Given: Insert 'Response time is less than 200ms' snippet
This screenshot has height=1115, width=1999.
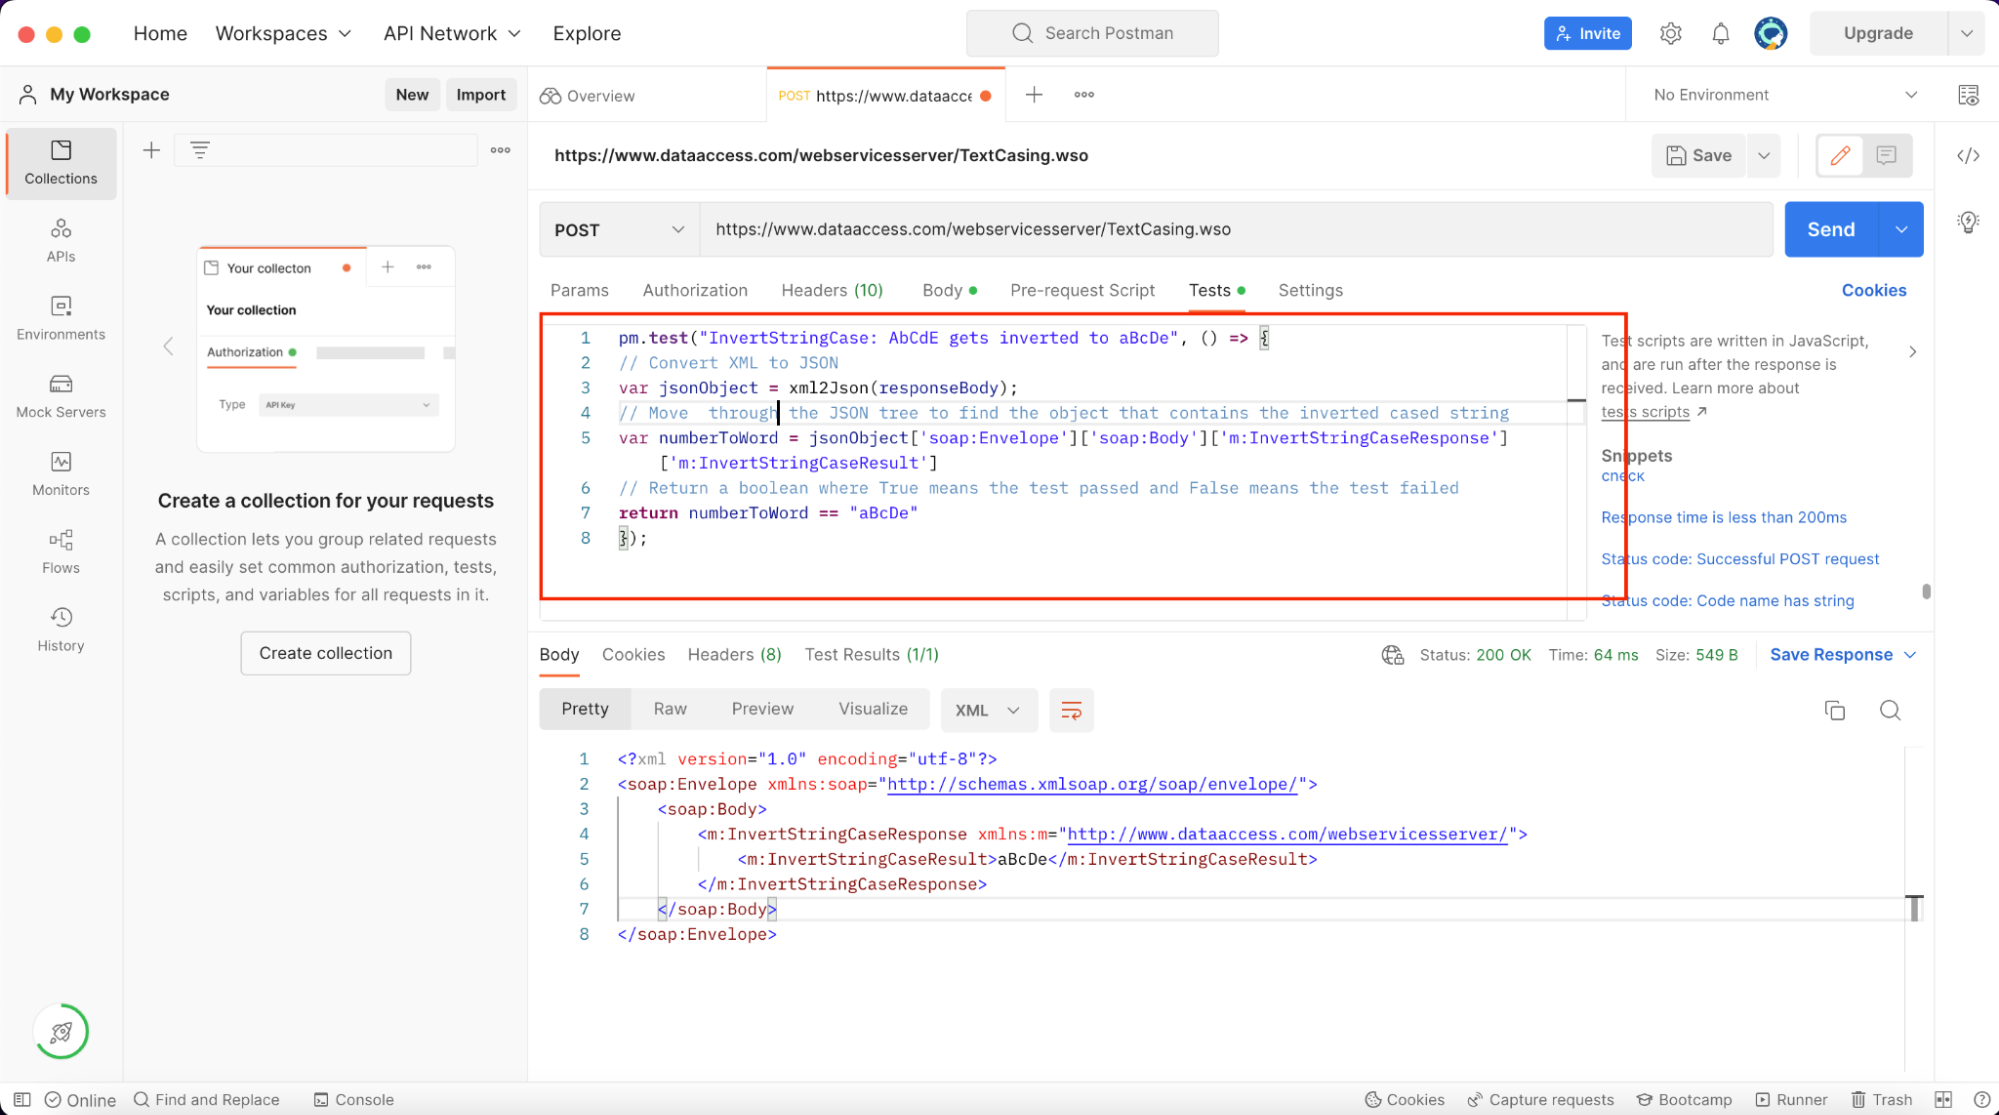Looking at the screenshot, I should point(1723,517).
